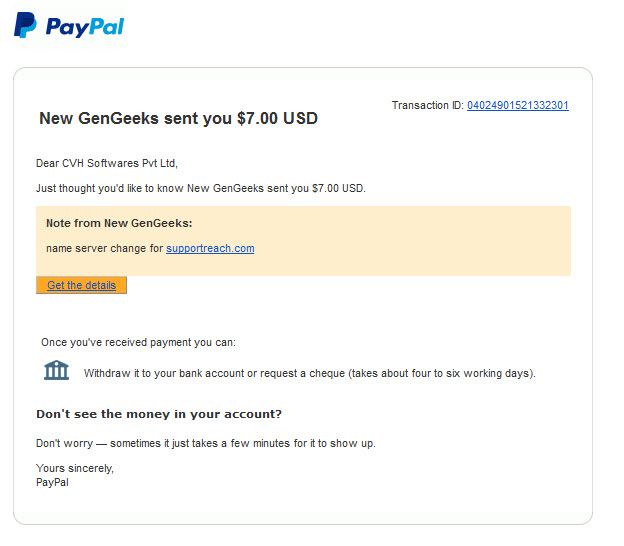624x546 pixels.
Task: Click the 'Transaction ID:' label text
Action: tap(427, 105)
